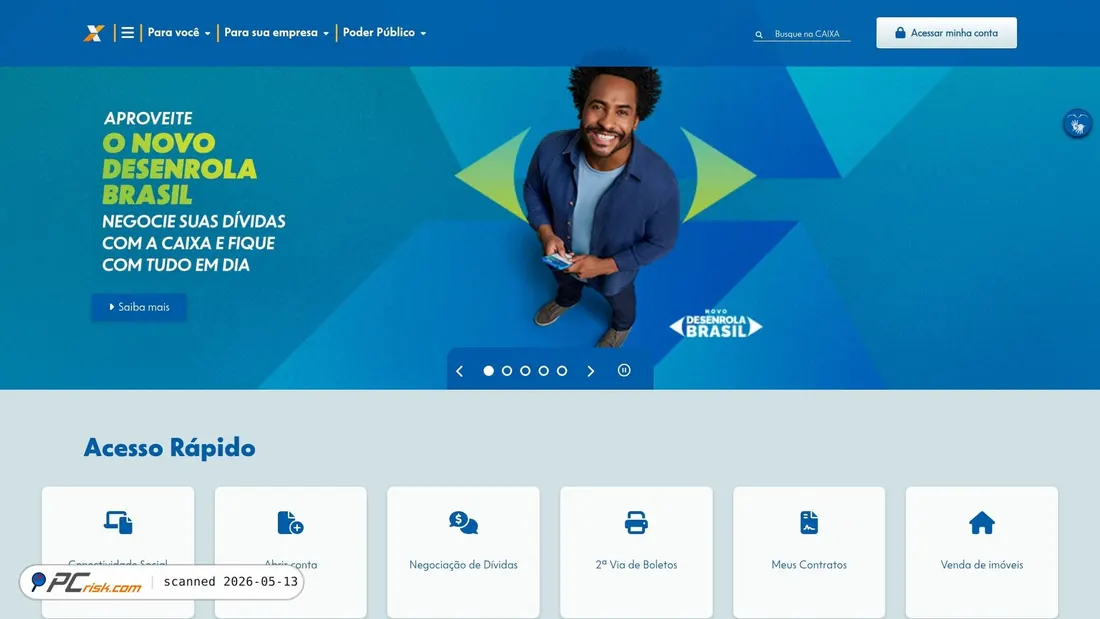The image size is (1100, 619).
Task: Click the search magnifier icon
Action: [x=759, y=34]
